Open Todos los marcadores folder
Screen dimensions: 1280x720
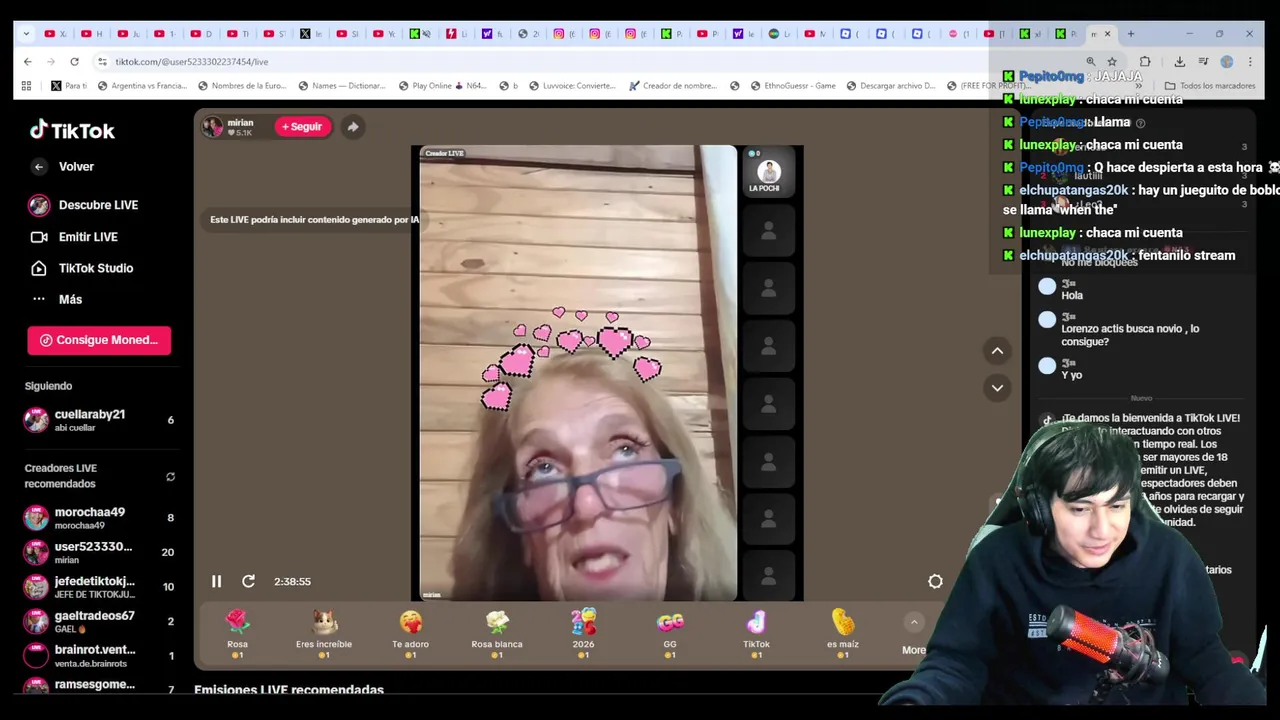tap(1210, 86)
